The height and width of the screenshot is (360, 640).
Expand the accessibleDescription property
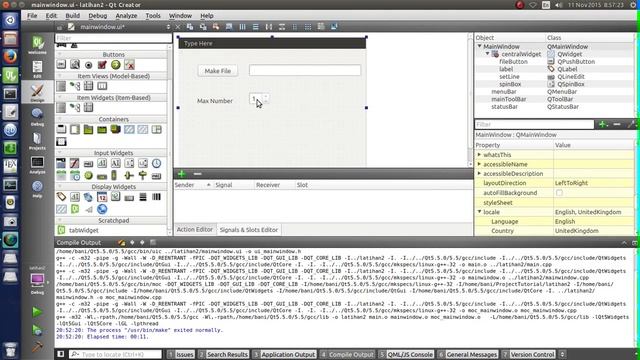(479, 173)
